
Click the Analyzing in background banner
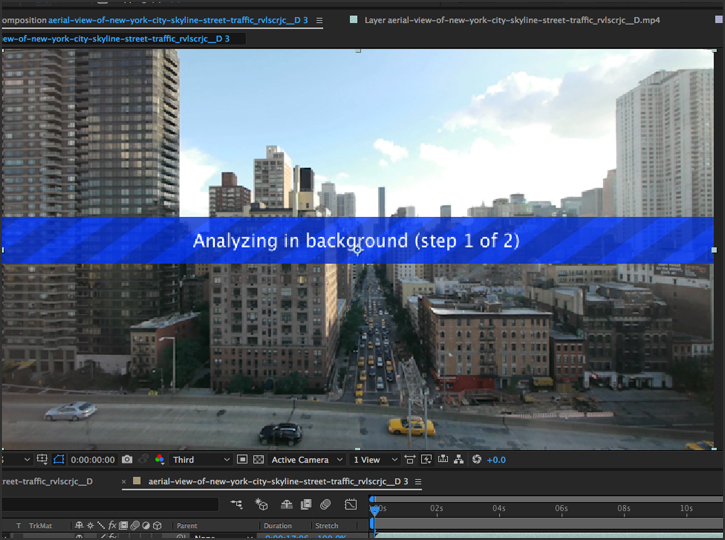357,240
